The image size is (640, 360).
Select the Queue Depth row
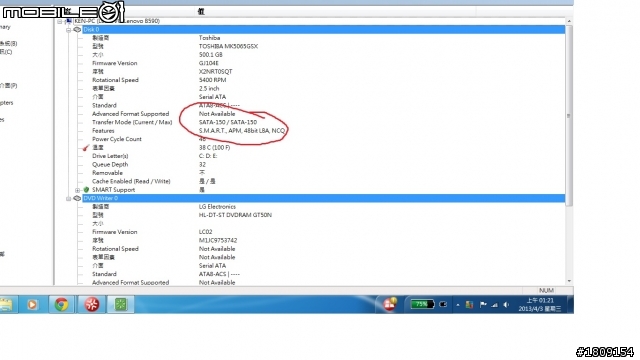pyautogui.click(x=110, y=164)
